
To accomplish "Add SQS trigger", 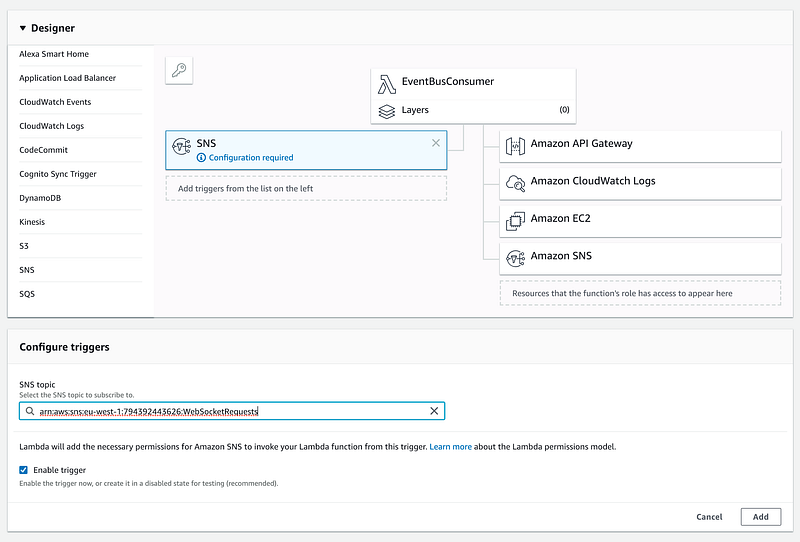I will (27, 294).
